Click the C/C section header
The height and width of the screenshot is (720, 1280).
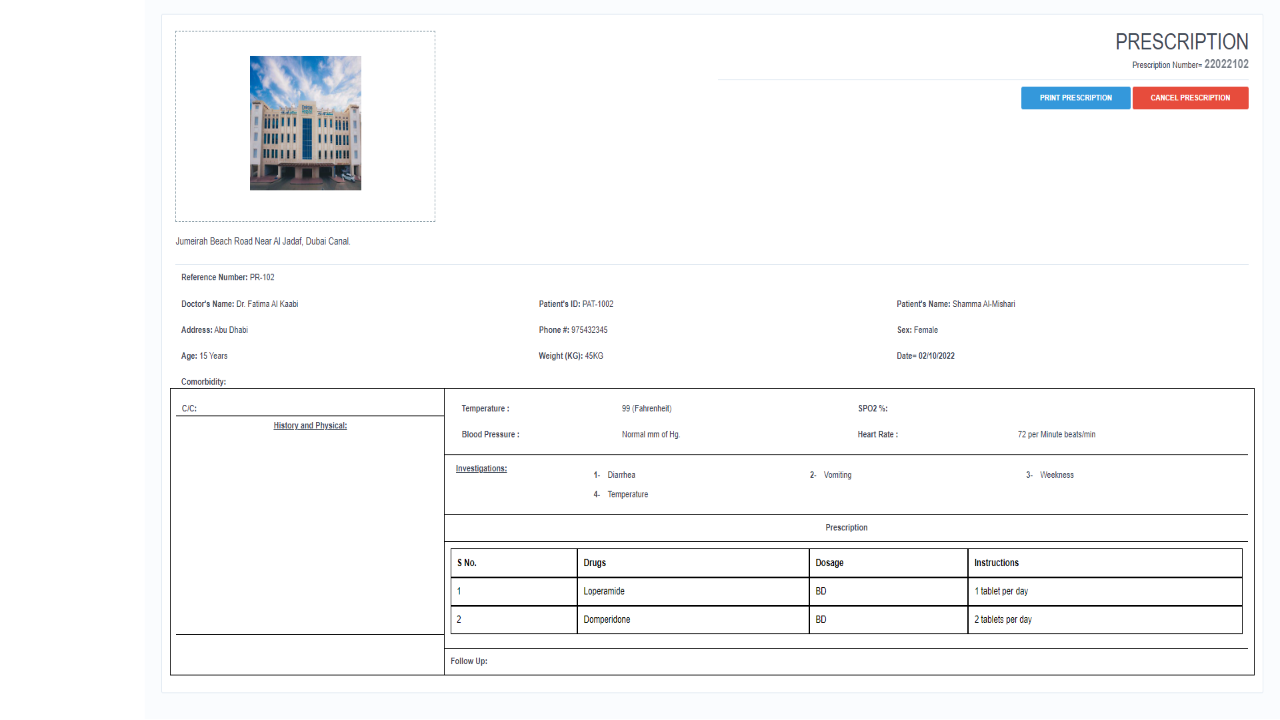(188, 407)
